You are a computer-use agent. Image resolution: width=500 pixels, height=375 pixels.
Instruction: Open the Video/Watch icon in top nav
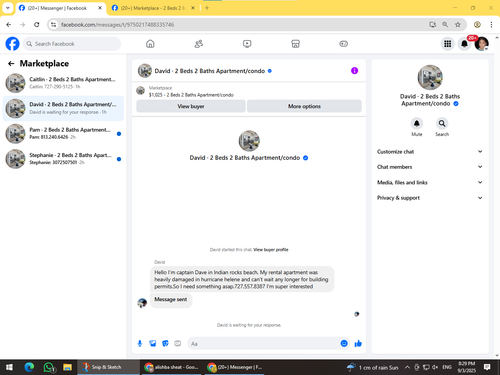tap(247, 44)
